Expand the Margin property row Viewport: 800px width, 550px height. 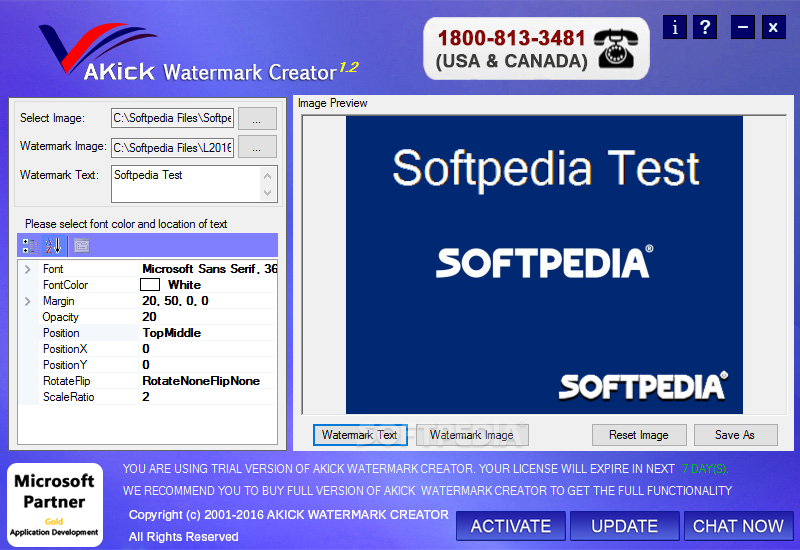click(28, 301)
